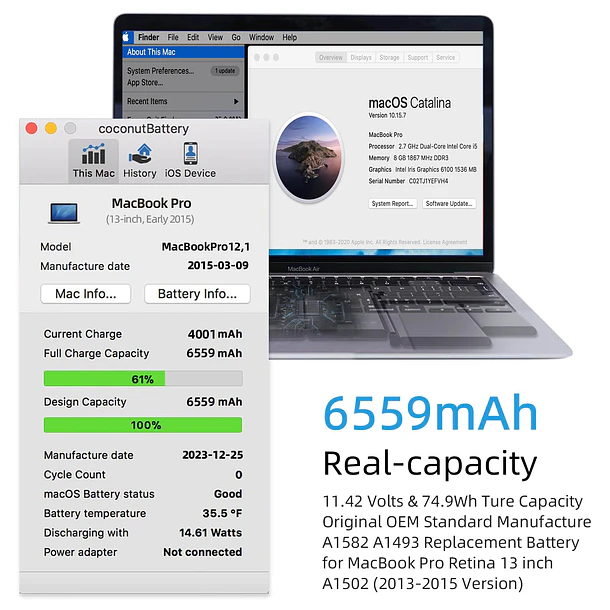Open the Edit menu

193,37
